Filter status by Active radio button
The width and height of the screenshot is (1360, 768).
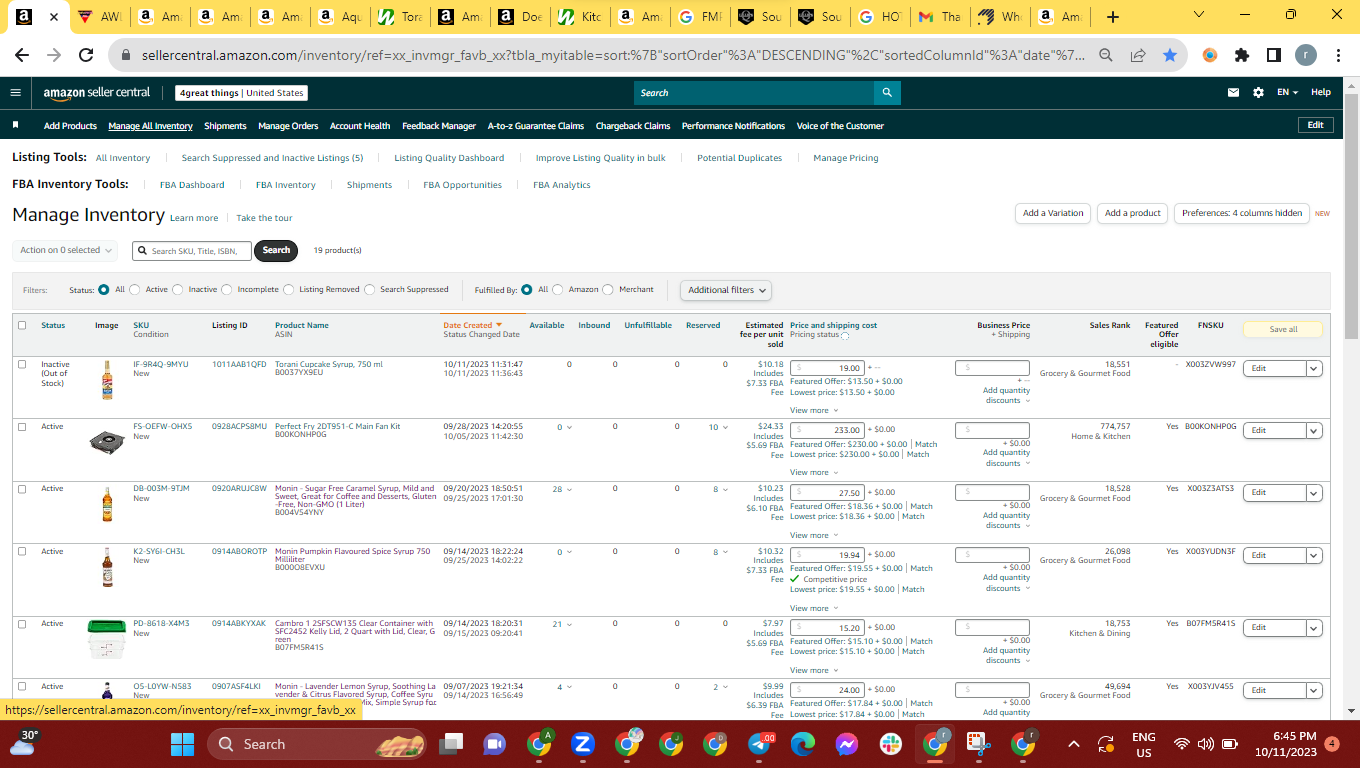point(135,290)
